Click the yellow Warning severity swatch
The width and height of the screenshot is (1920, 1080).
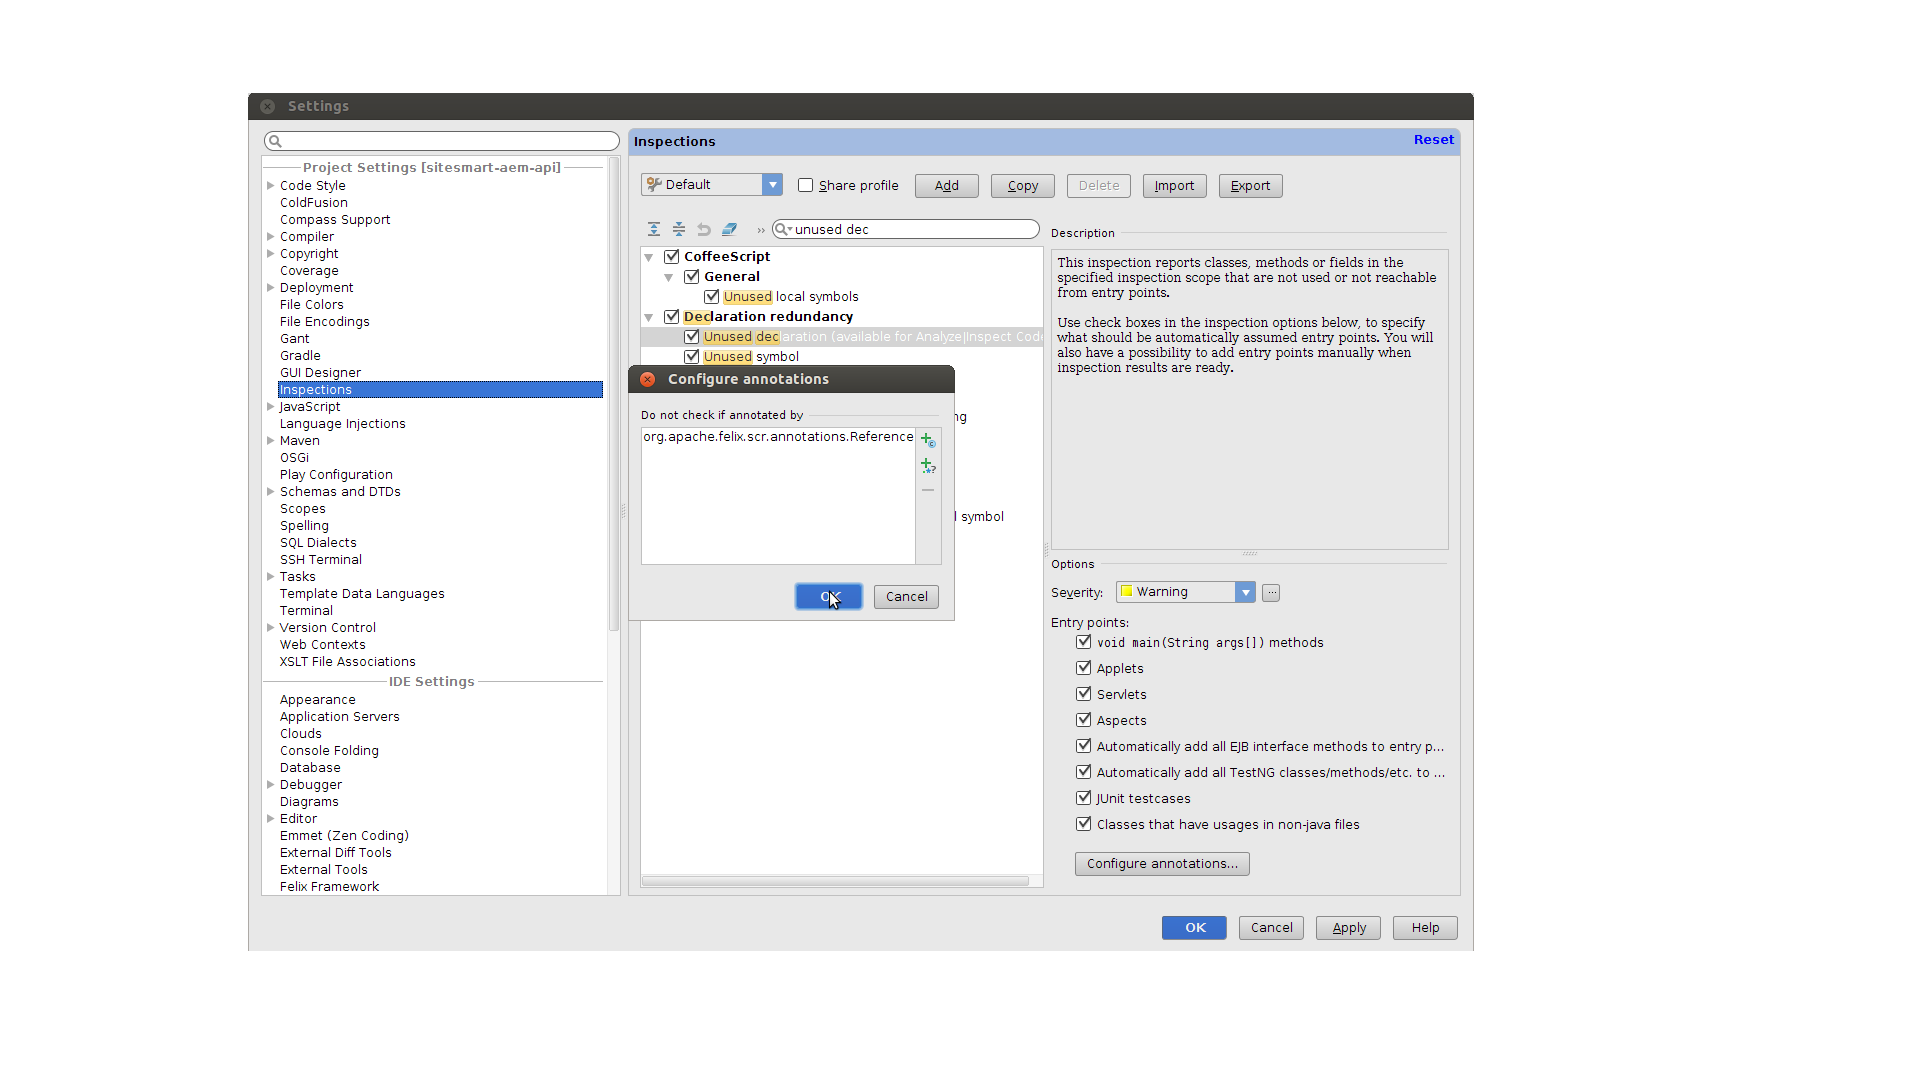tap(1127, 592)
